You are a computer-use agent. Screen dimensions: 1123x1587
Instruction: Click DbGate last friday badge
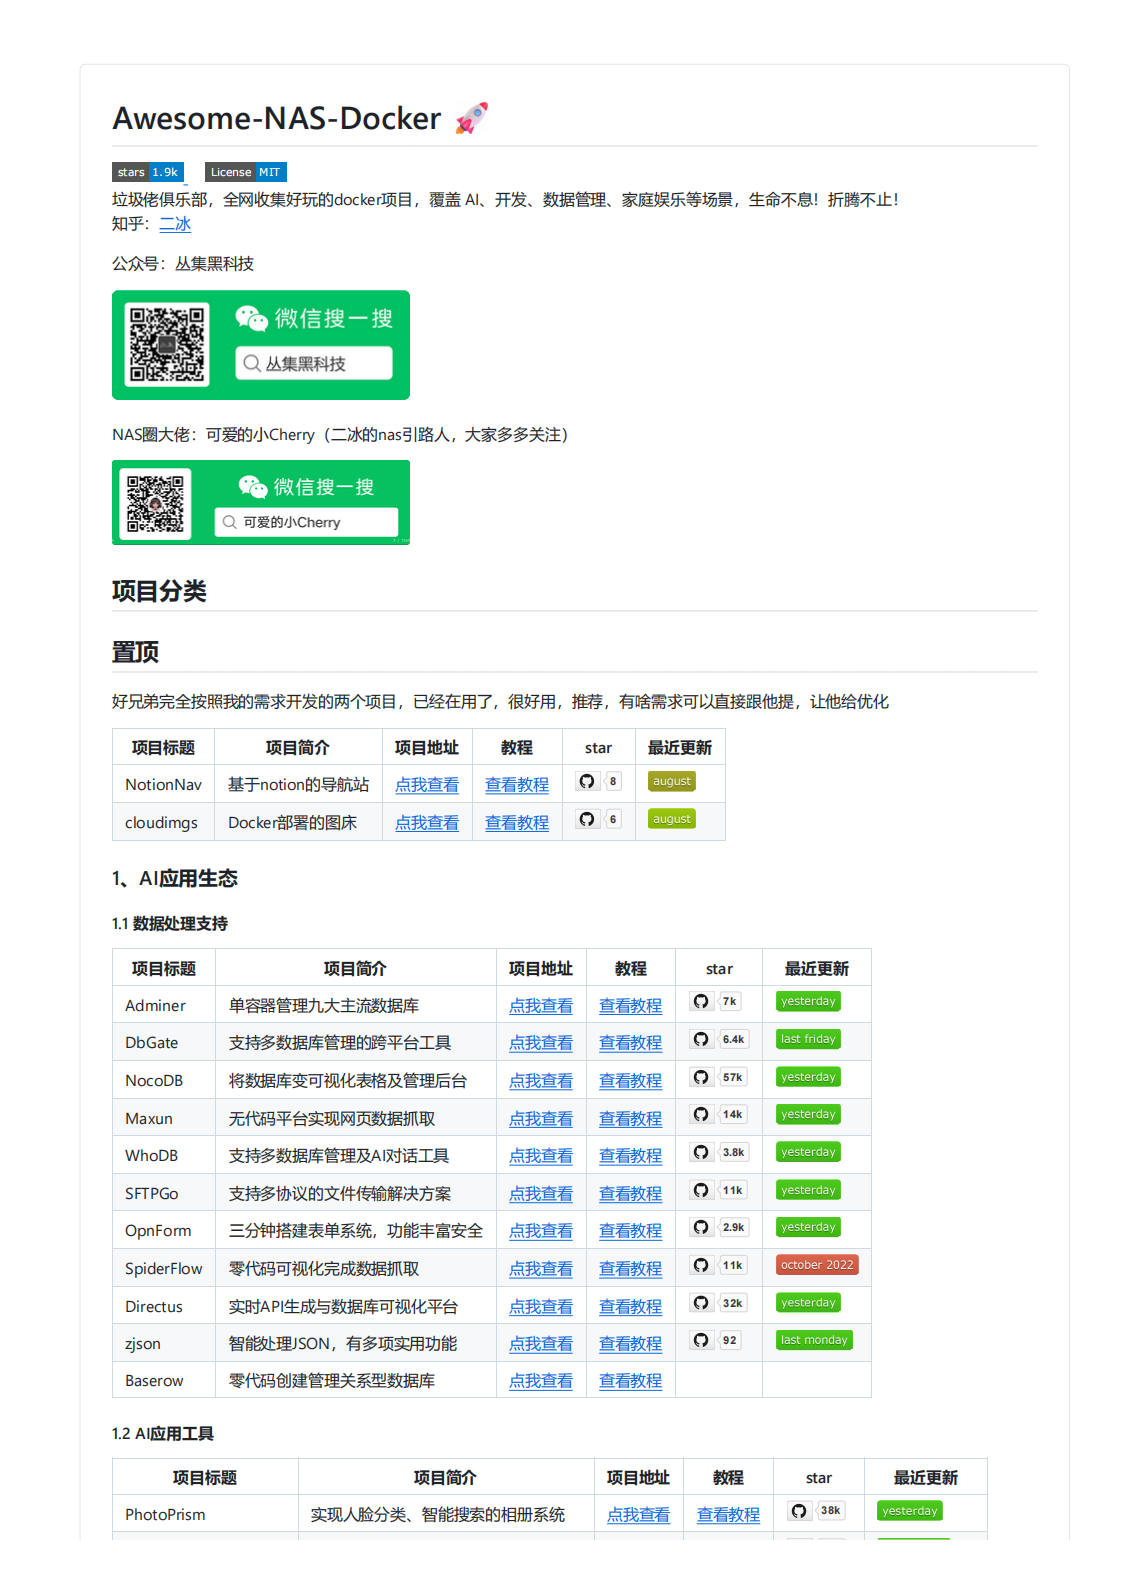point(808,1039)
